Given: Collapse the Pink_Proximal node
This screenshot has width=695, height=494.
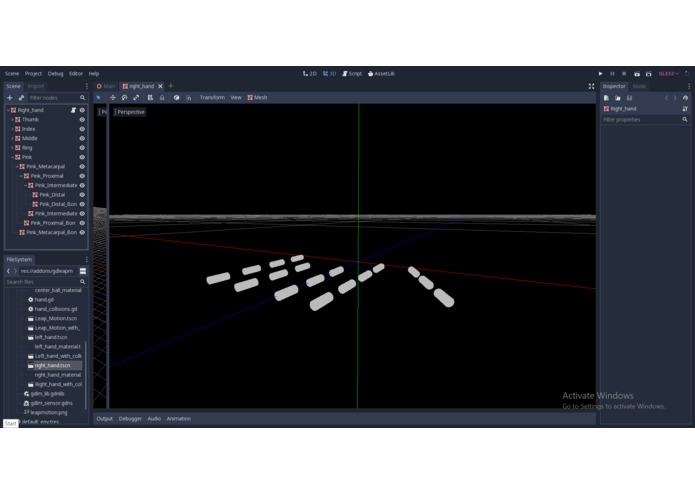Looking at the screenshot, I should tap(21, 176).
